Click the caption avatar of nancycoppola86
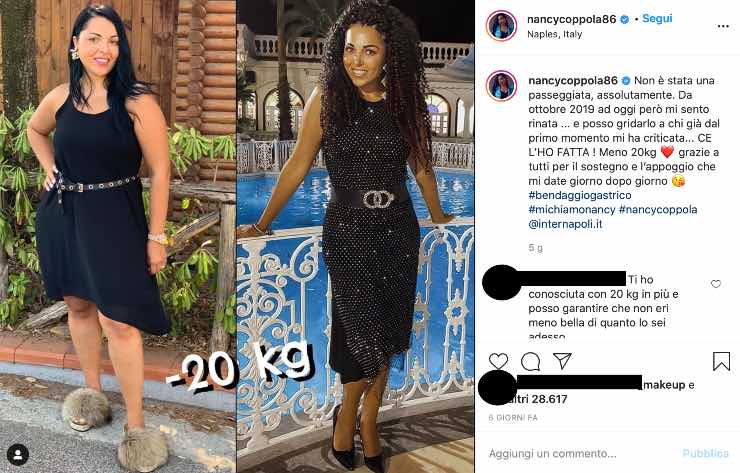 tap(501, 86)
